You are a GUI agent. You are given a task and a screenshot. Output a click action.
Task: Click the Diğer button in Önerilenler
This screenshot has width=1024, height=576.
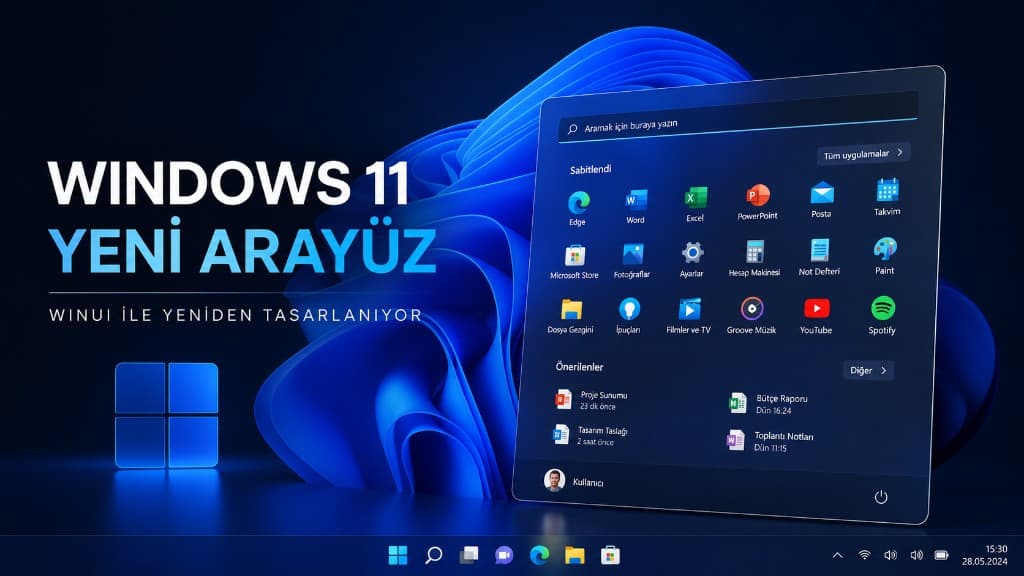[x=868, y=370]
